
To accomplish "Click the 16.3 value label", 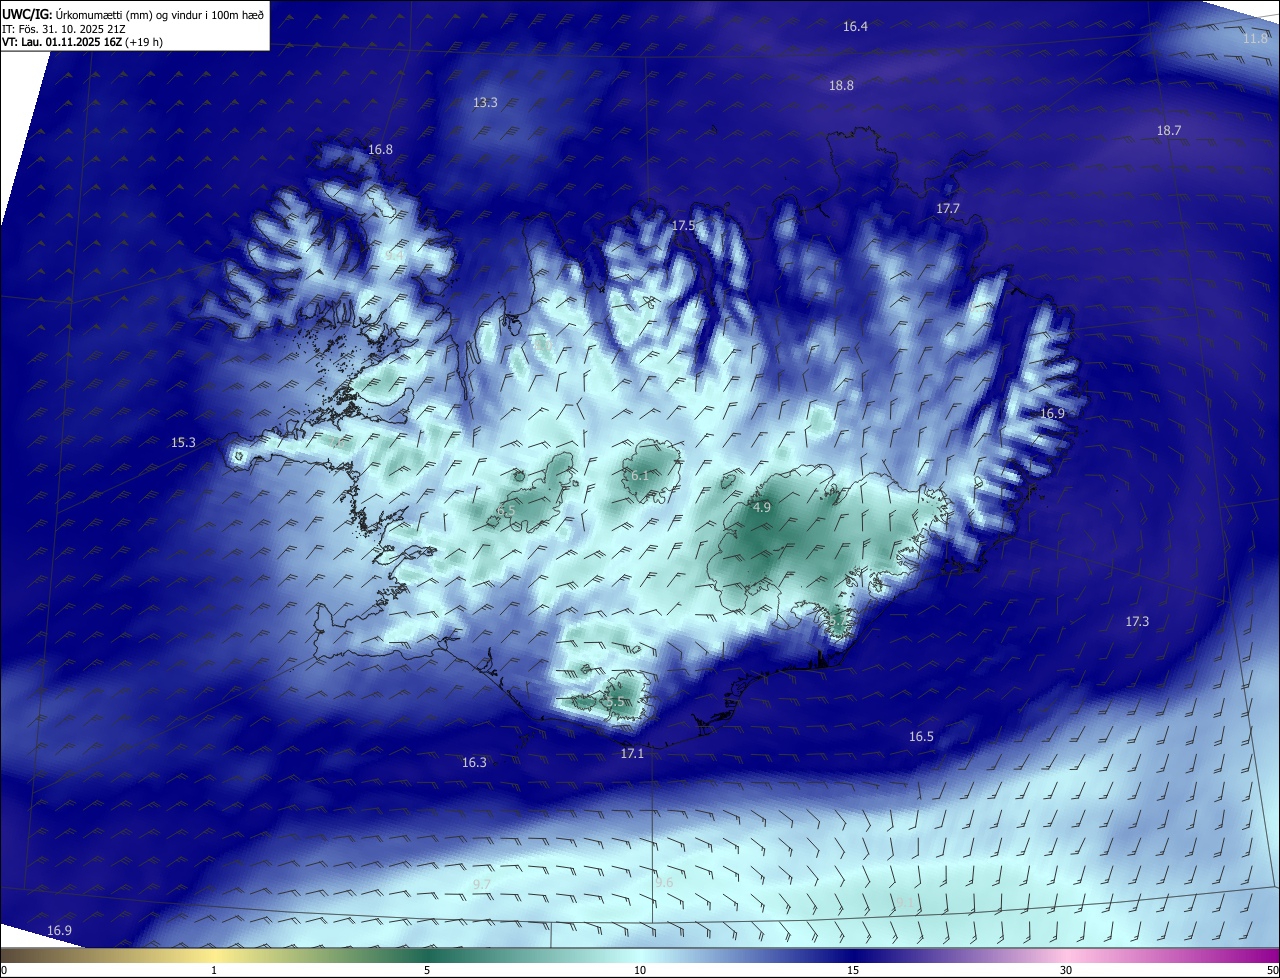I will [x=474, y=763].
